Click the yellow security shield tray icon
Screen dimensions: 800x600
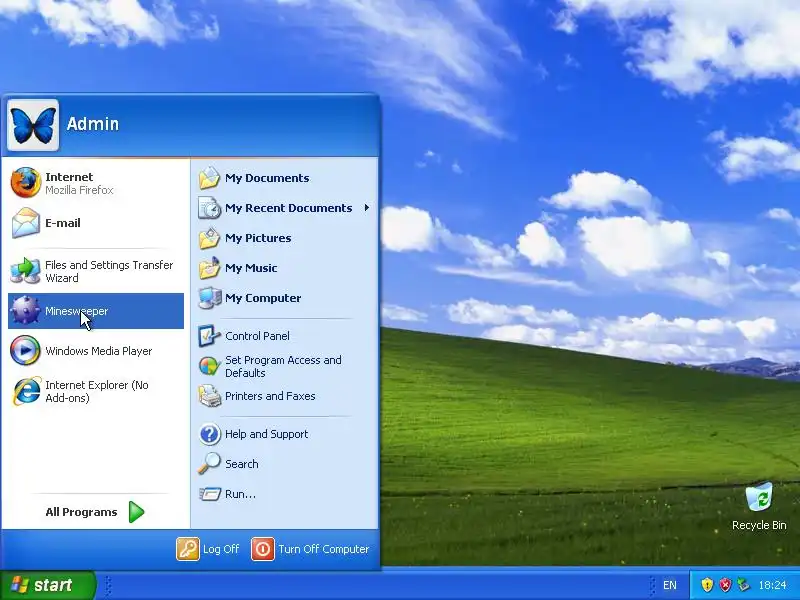coord(707,585)
